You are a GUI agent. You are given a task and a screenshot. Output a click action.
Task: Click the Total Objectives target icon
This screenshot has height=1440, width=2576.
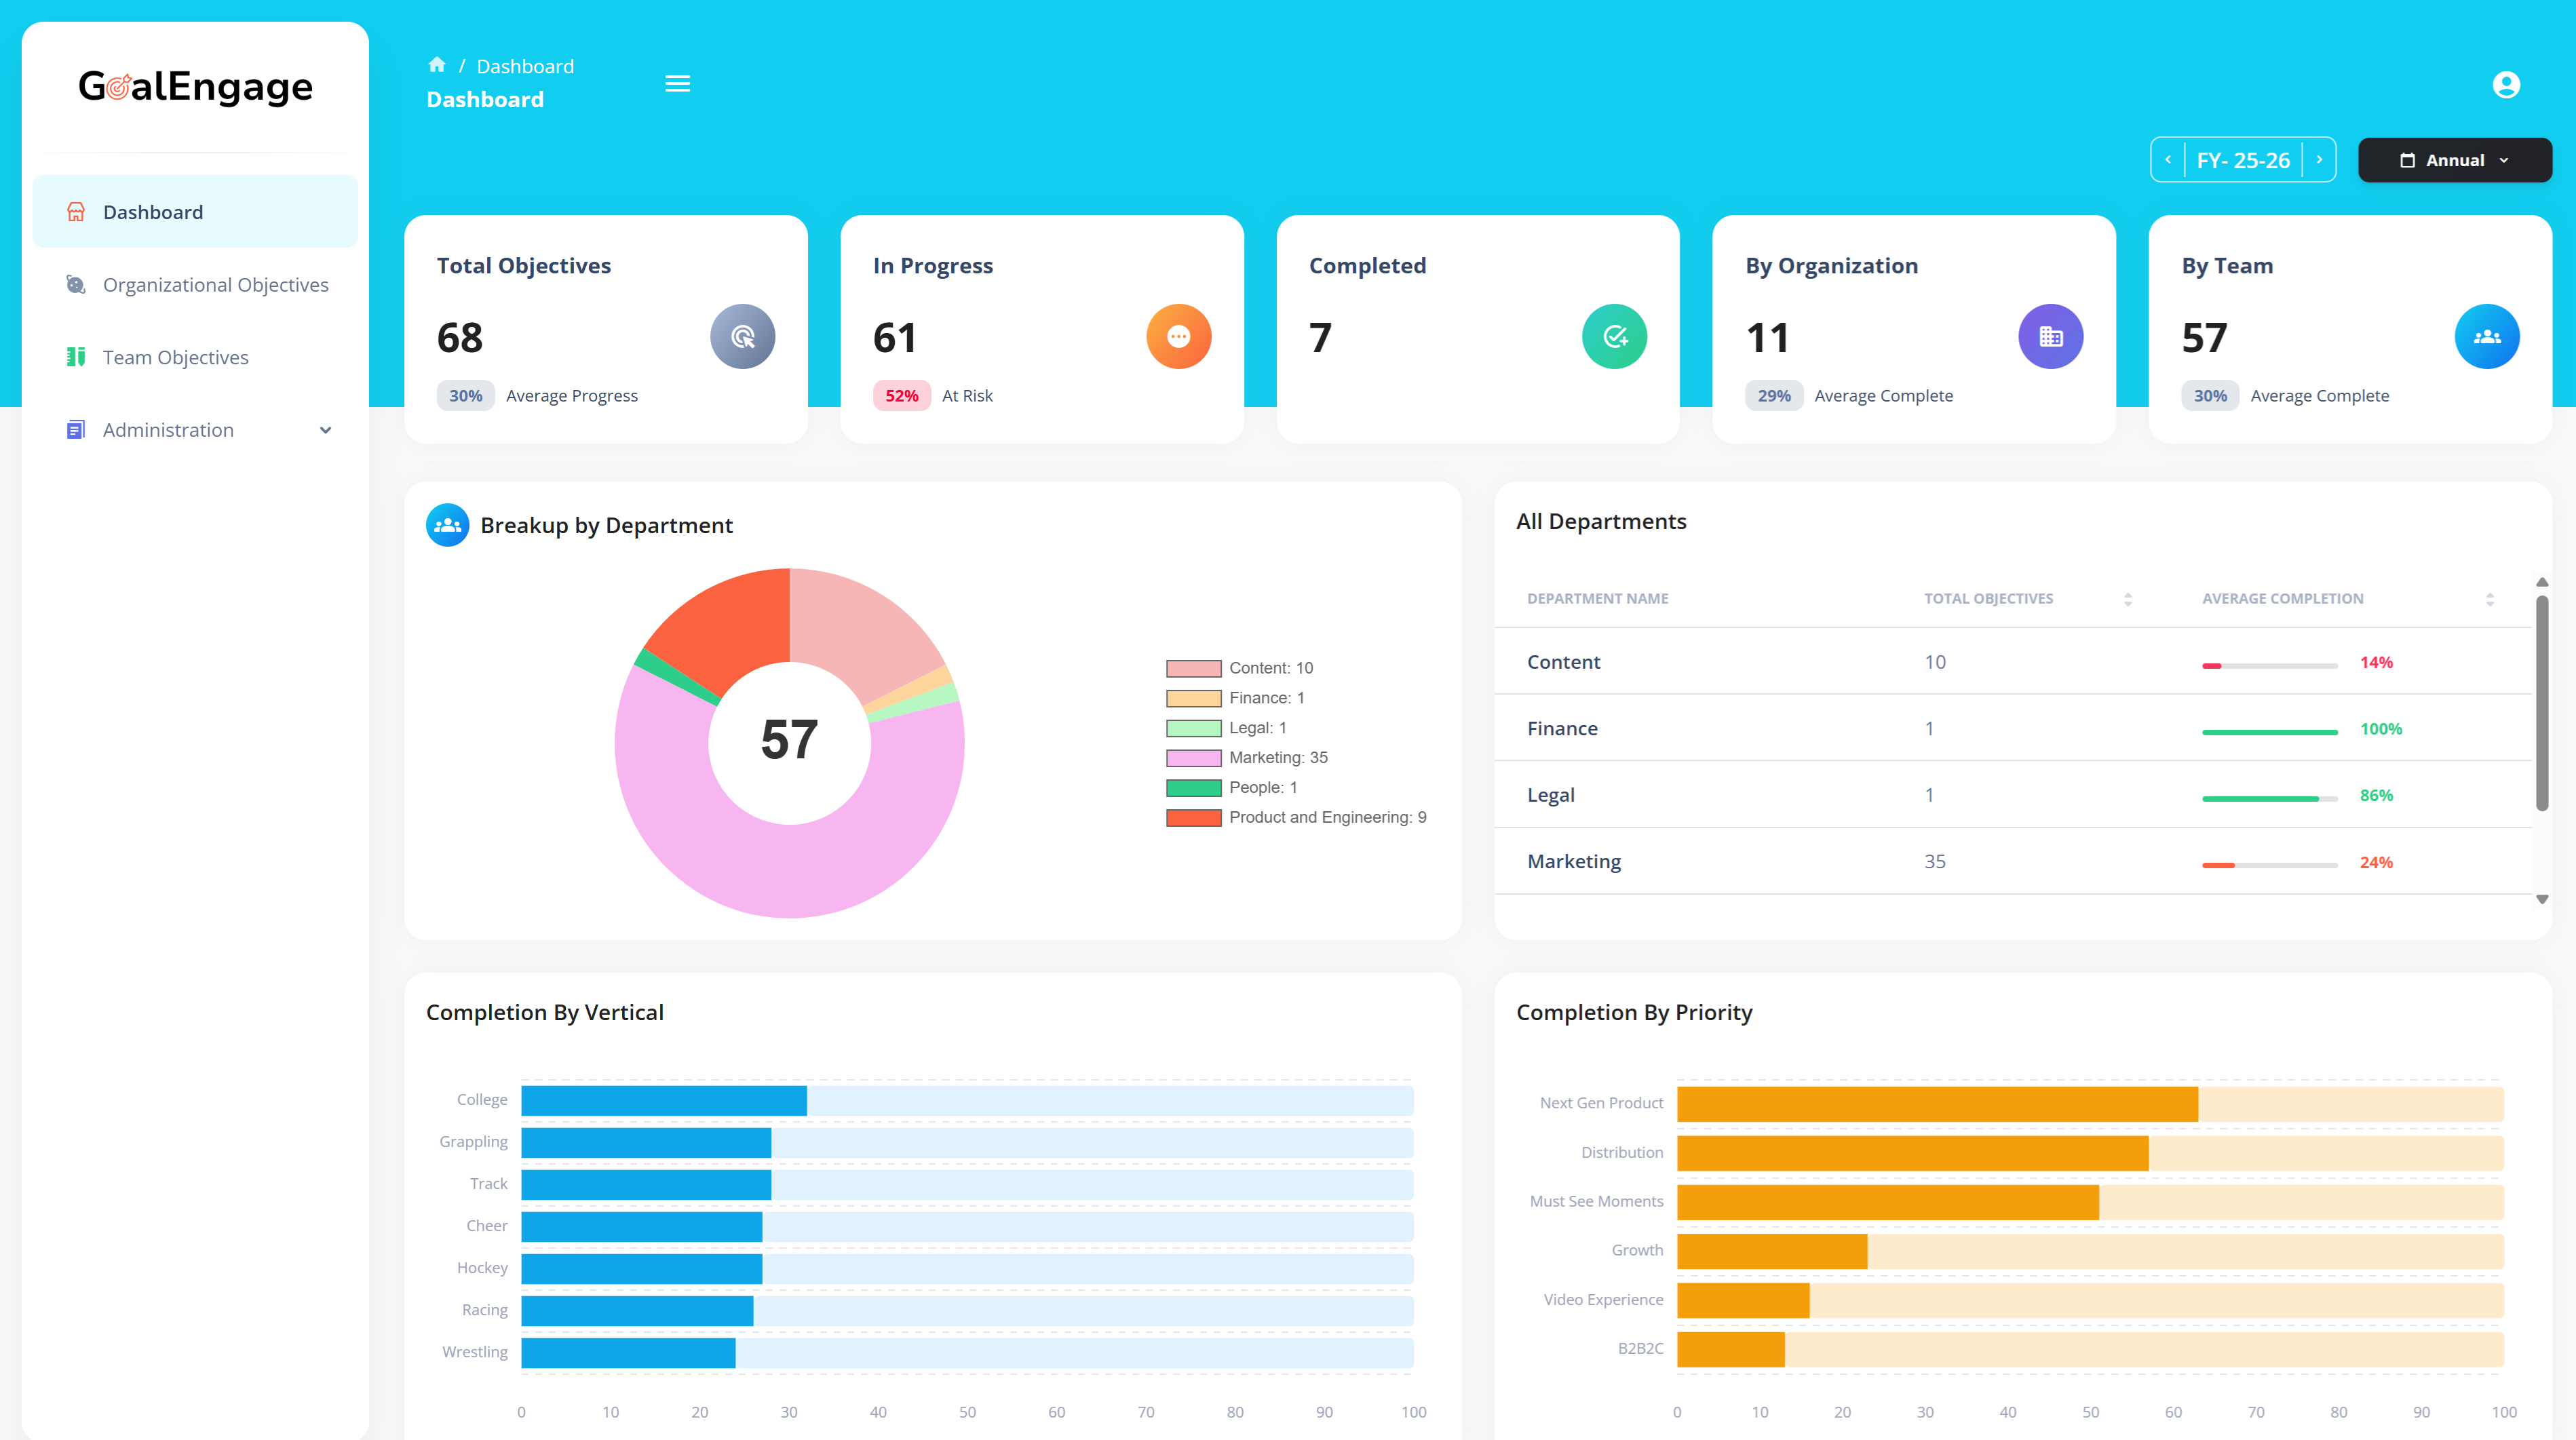pyautogui.click(x=742, y=336)
